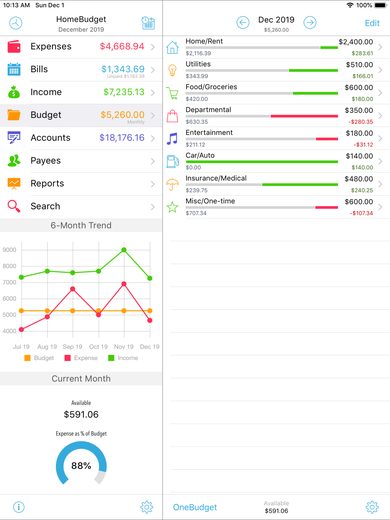390x520 pixels.
Task: Select the Search magnifier icon
Action: click(x=14, y=206)
